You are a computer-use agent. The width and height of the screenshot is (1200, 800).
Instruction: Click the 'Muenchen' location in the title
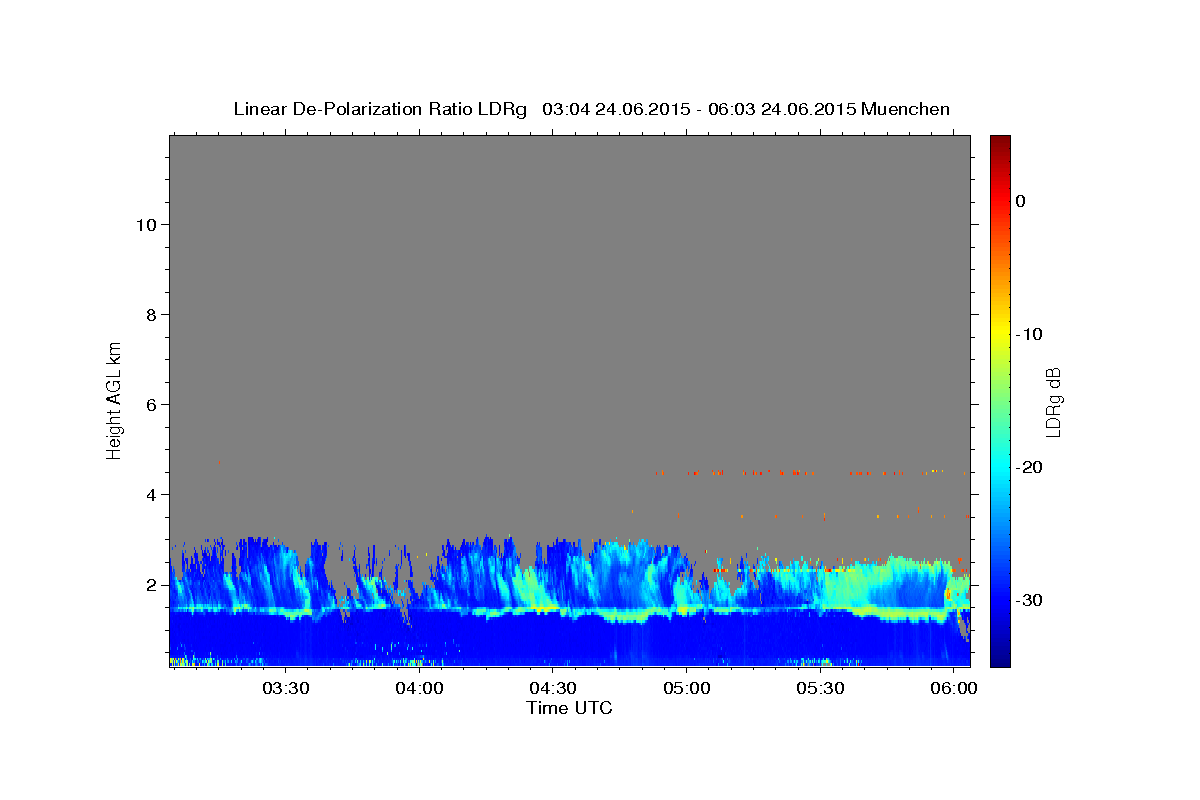pyautogui.click(x=905, y=109)
